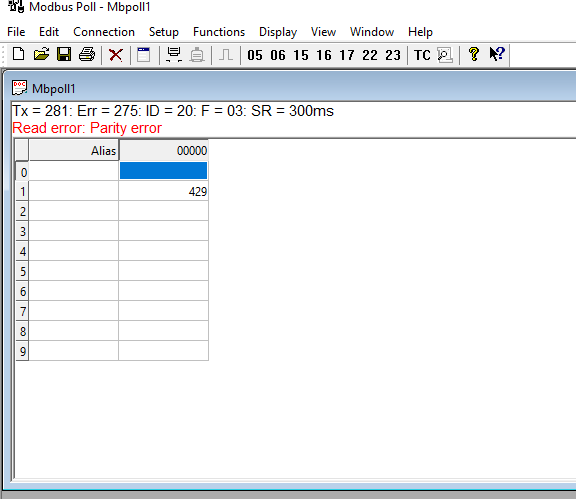The width and height of the screenshot is (576, 499).
Task: Open the Functions menu
Action: pos(219,32)
